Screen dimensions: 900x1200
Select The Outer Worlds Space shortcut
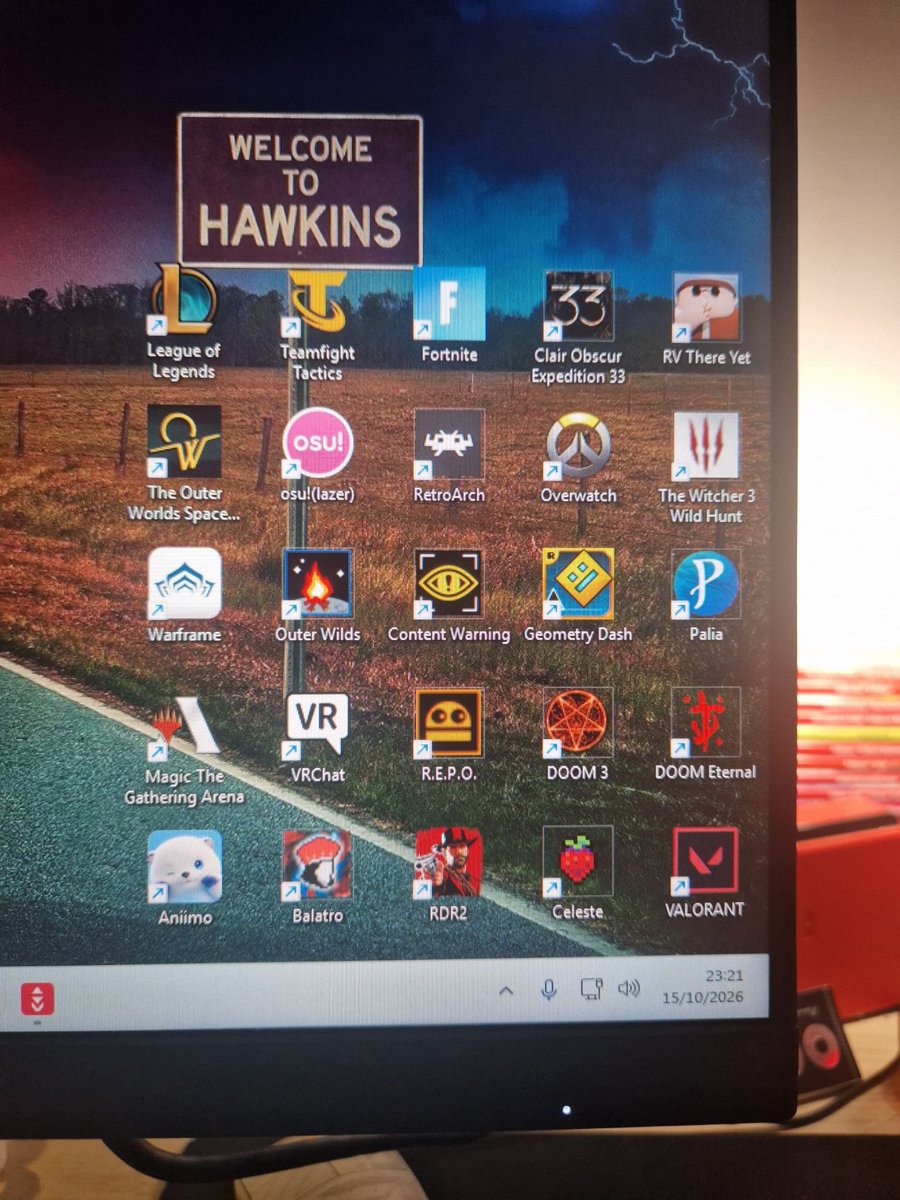point(184,441)
